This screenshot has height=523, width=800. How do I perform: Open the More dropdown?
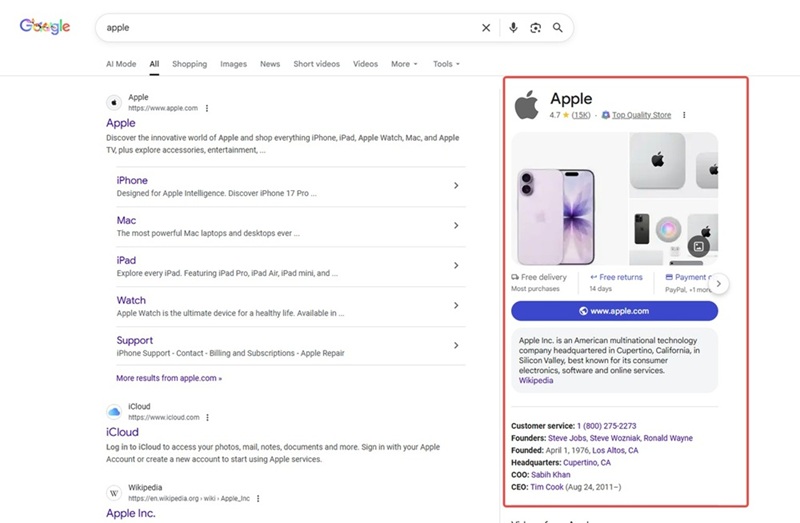point(404,64)
